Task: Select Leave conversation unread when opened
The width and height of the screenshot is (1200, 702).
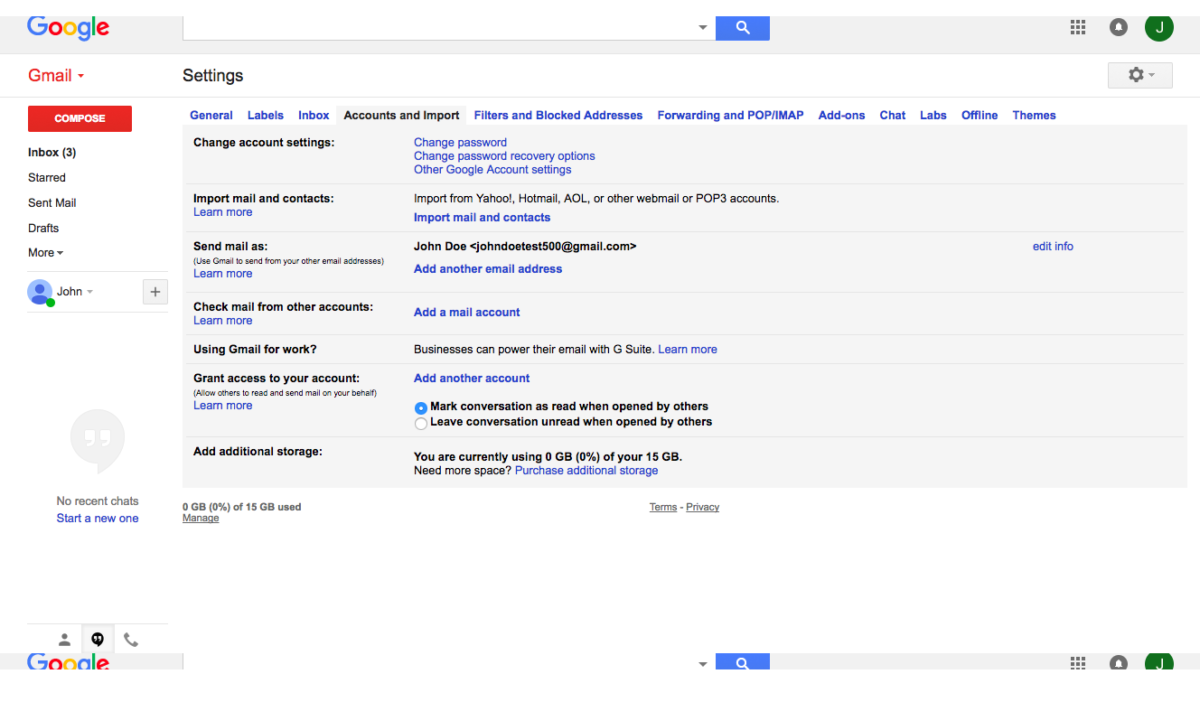Action: coord(421,423)
